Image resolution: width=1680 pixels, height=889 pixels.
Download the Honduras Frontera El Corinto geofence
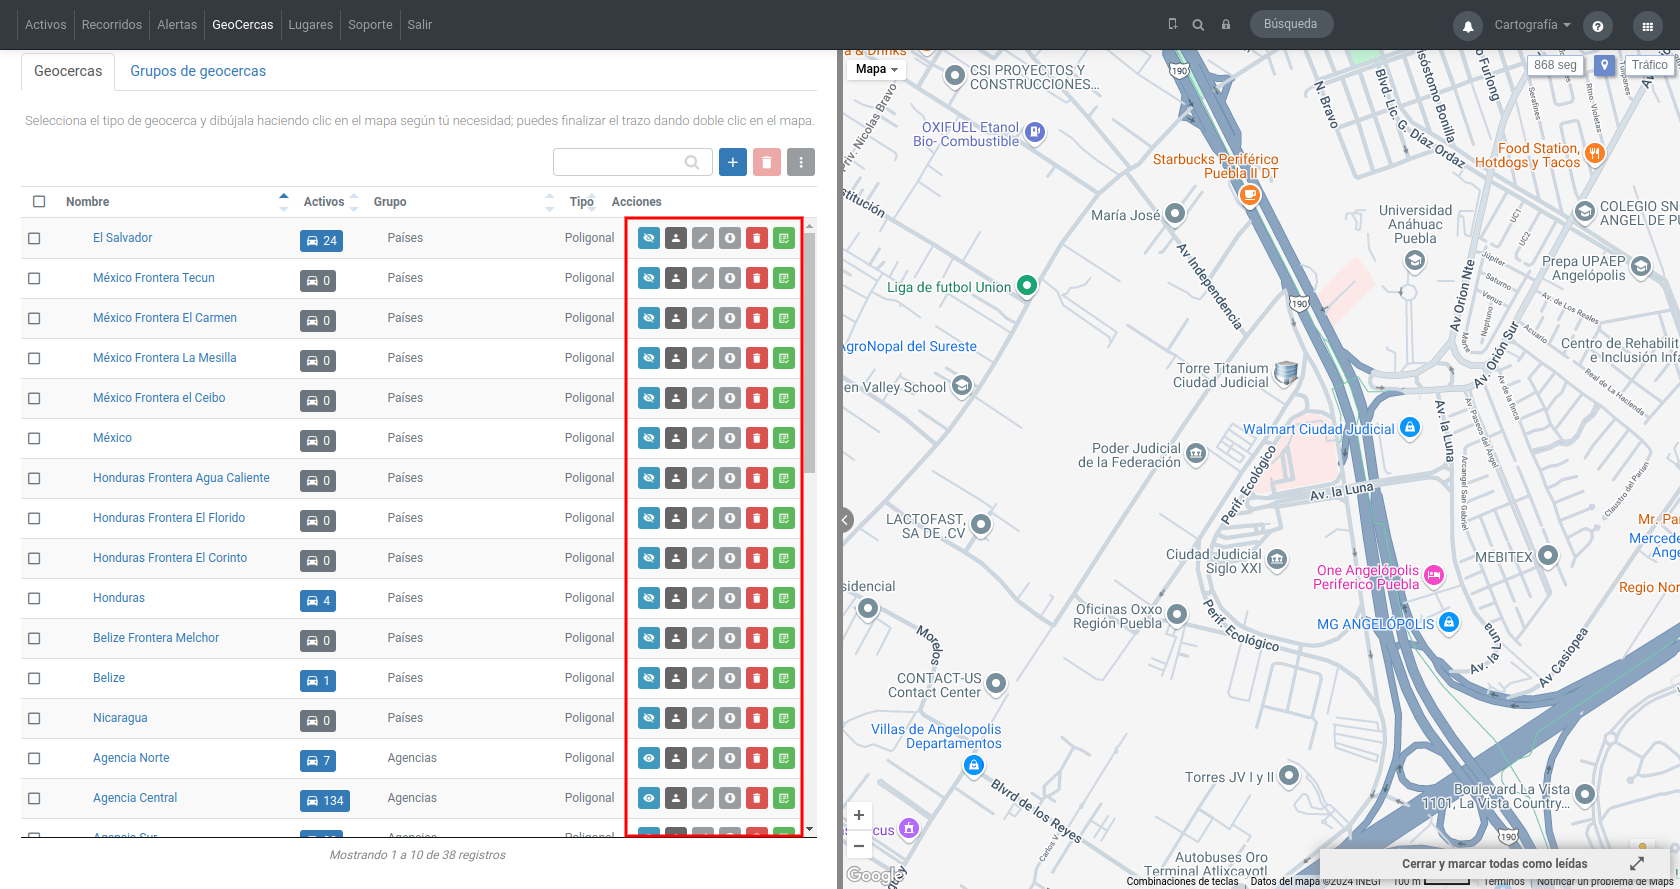click(730, 558)
